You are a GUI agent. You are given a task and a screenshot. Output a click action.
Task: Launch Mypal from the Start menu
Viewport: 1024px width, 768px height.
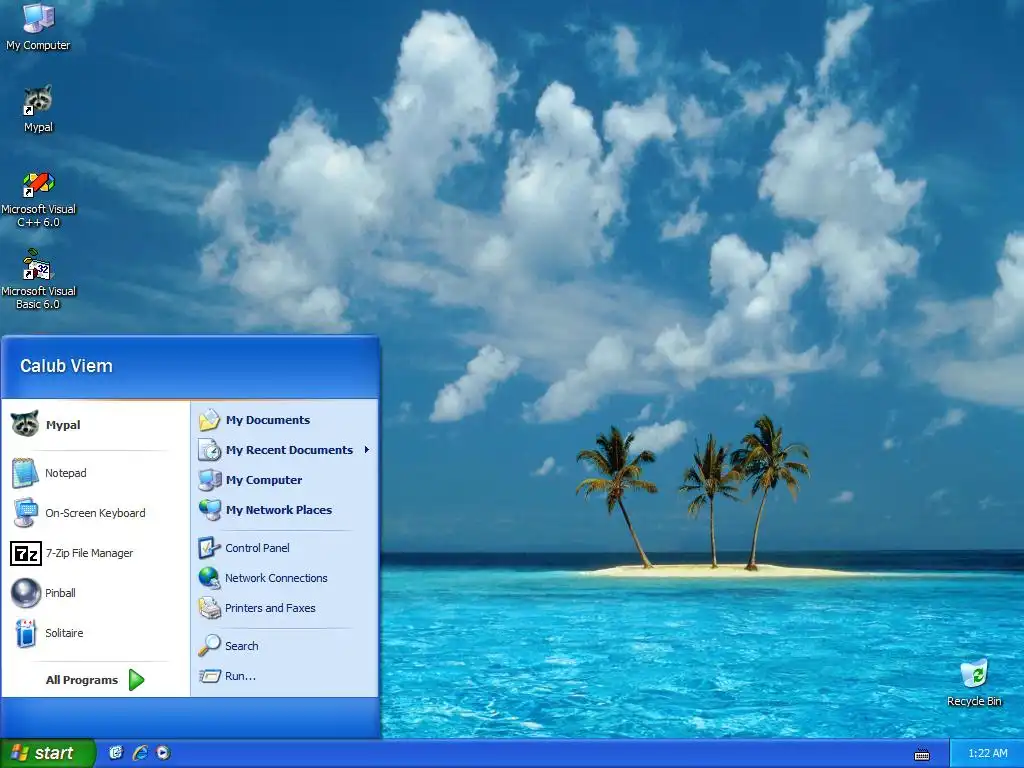pos(95,424)
